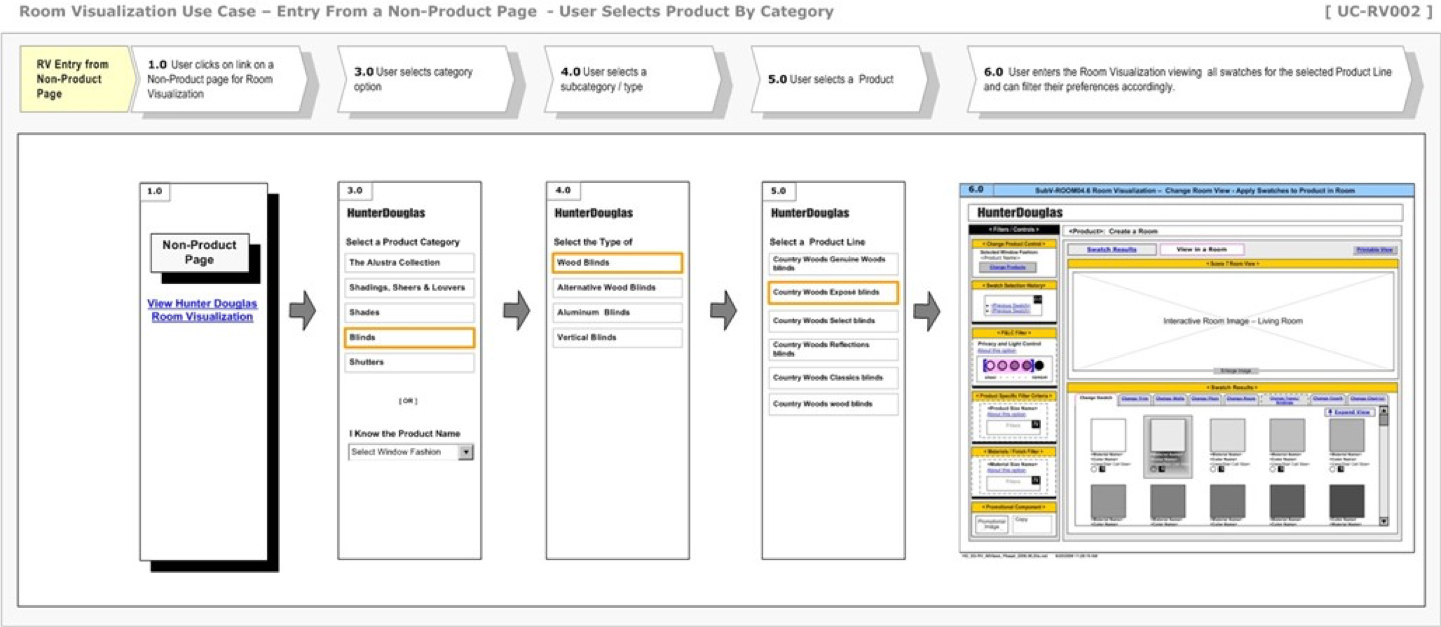The image size is (1441, 627).
Task: Open the Select Window Fashion dropdown
Action: tap(410, 452)
